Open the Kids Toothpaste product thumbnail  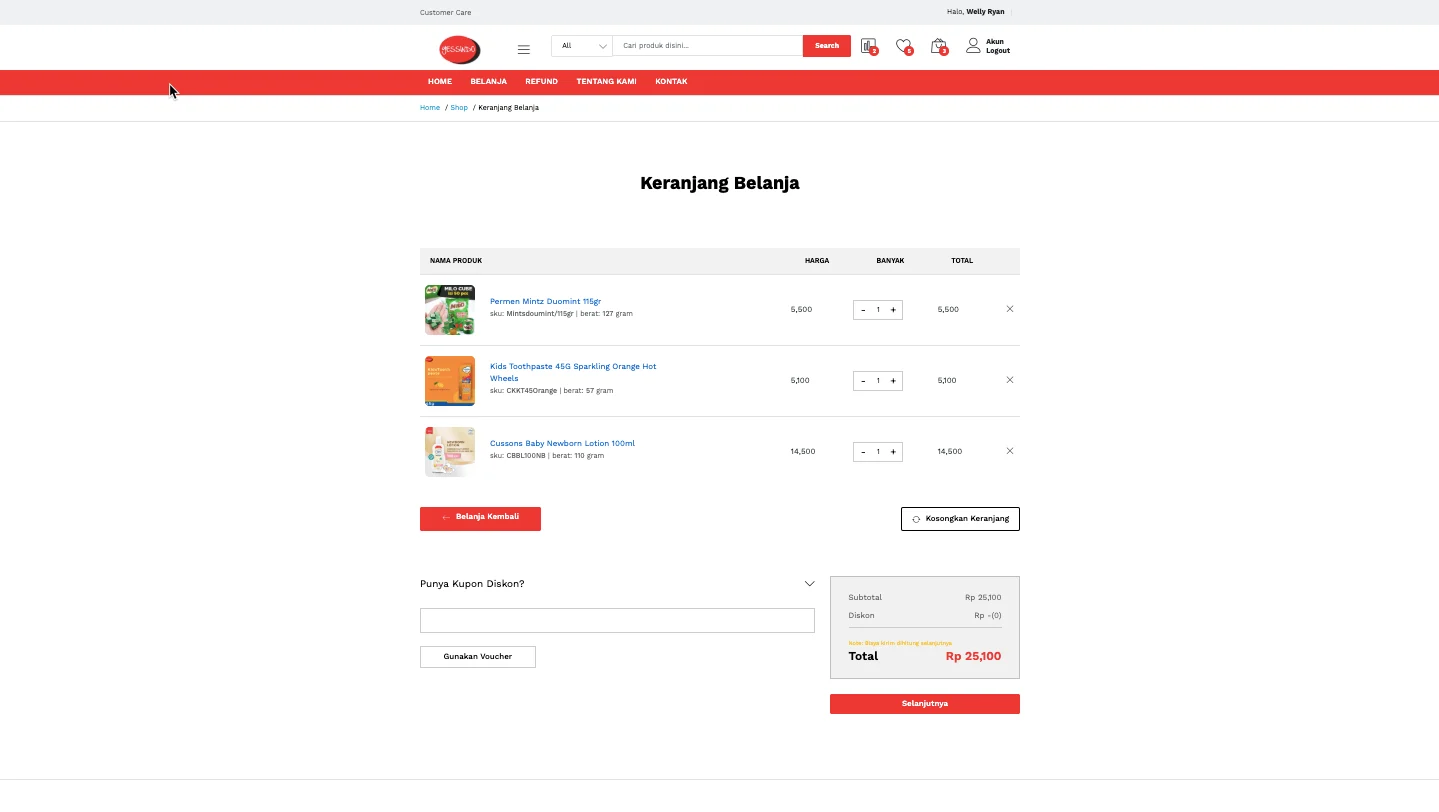coord(450,381)
